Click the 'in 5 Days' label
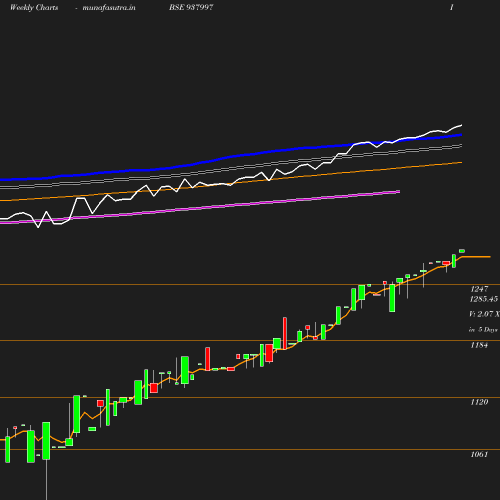The height and width of the screenshot is (500, 500). coord(483,330)
